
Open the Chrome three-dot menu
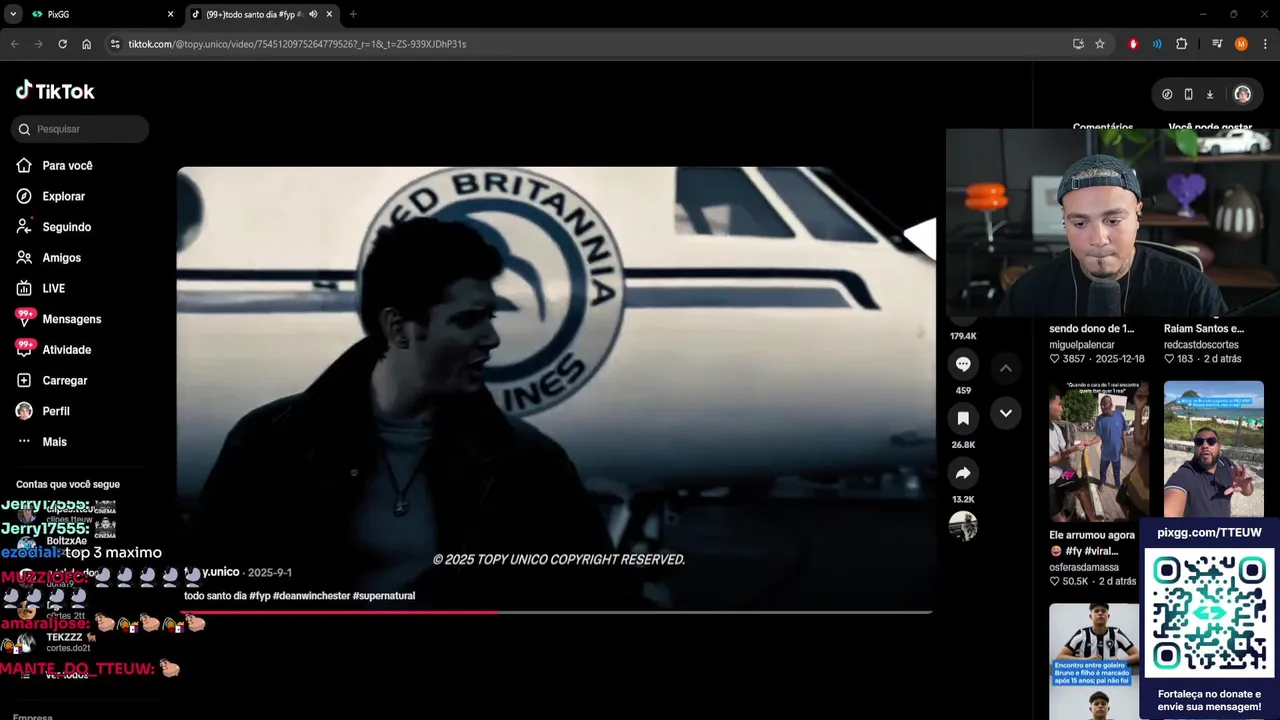point(1265,44)
